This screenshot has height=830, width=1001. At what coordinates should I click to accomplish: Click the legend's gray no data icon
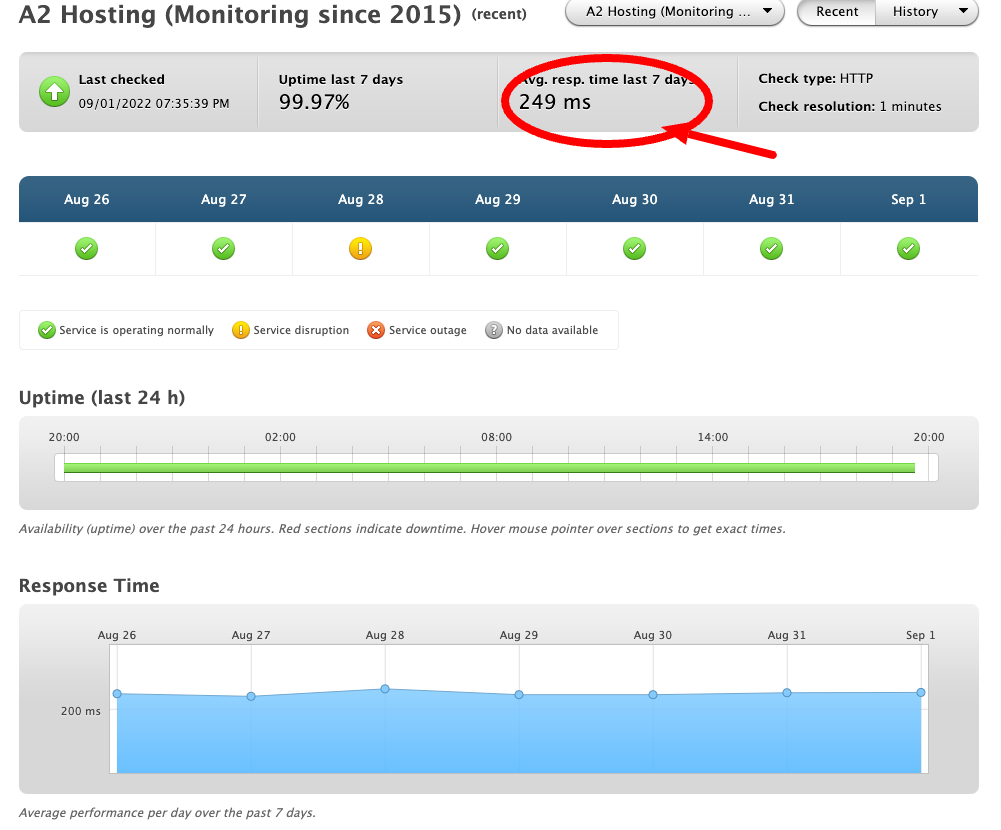point(493,330)
